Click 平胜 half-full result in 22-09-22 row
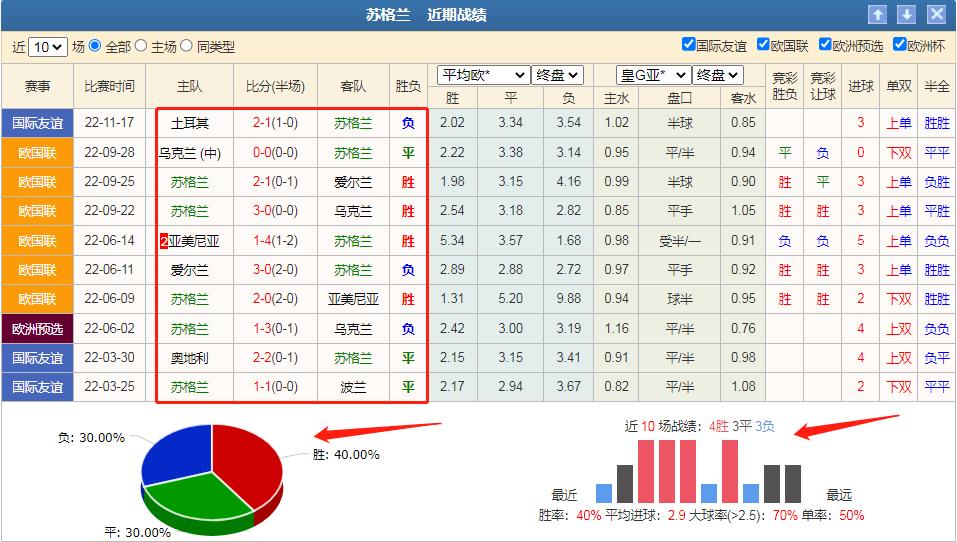This screenshot has width=957, height=542. point(937,211)
